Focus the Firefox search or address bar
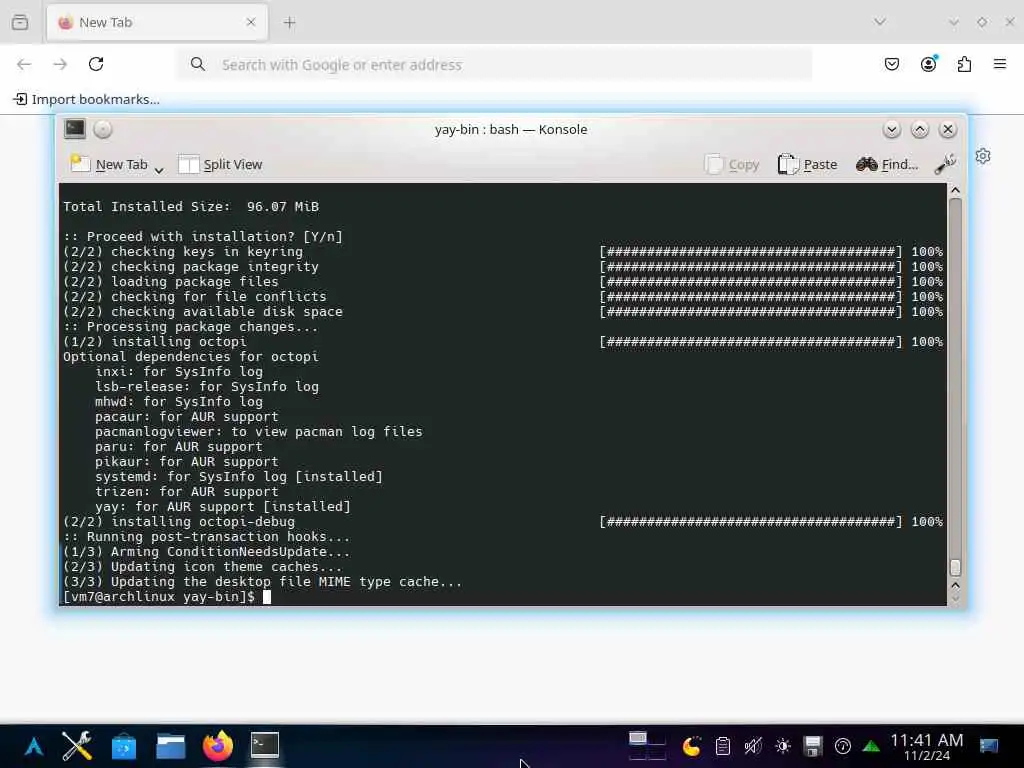The height and width of the screenshot is (768, 1024). point(495,65)
